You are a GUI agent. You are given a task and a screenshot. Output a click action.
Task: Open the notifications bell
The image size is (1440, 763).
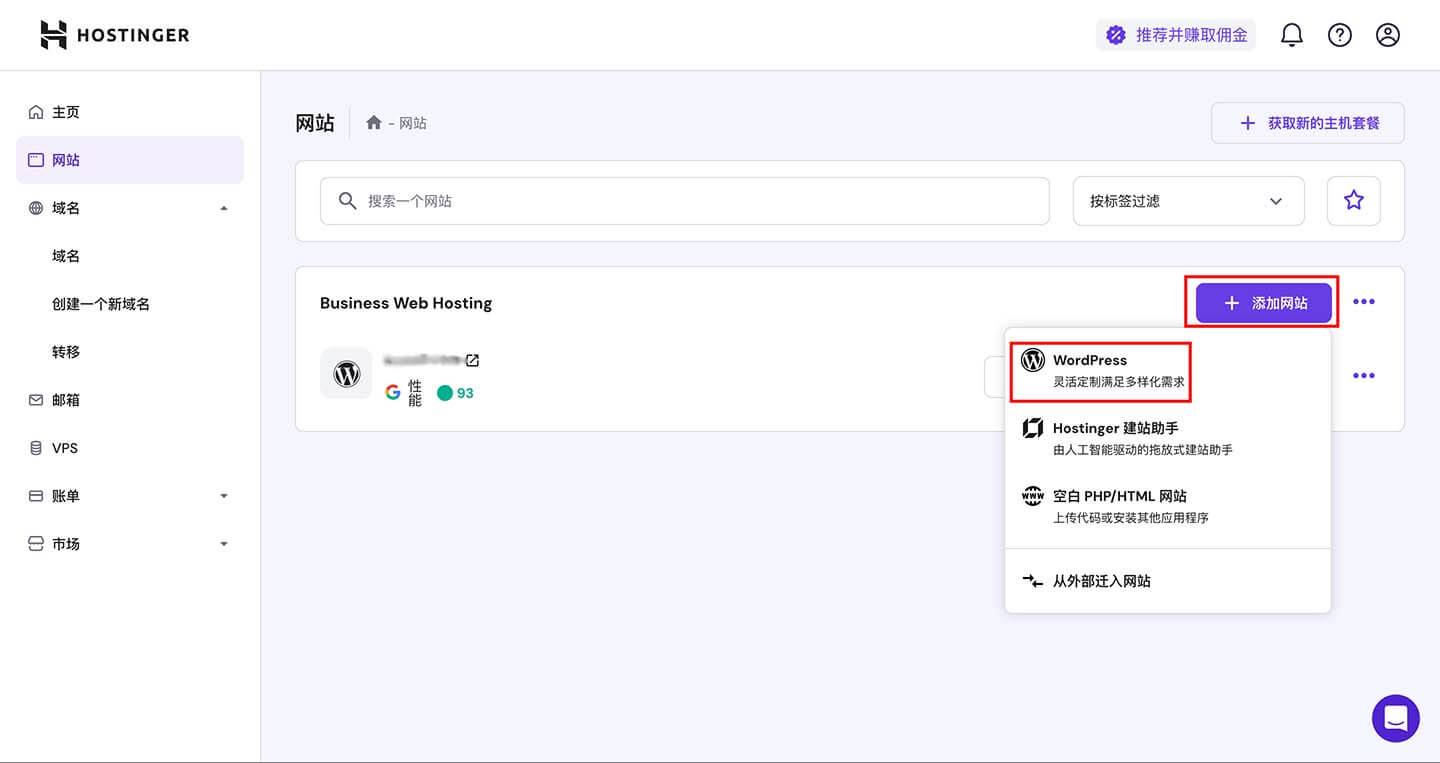point(1292,35)
